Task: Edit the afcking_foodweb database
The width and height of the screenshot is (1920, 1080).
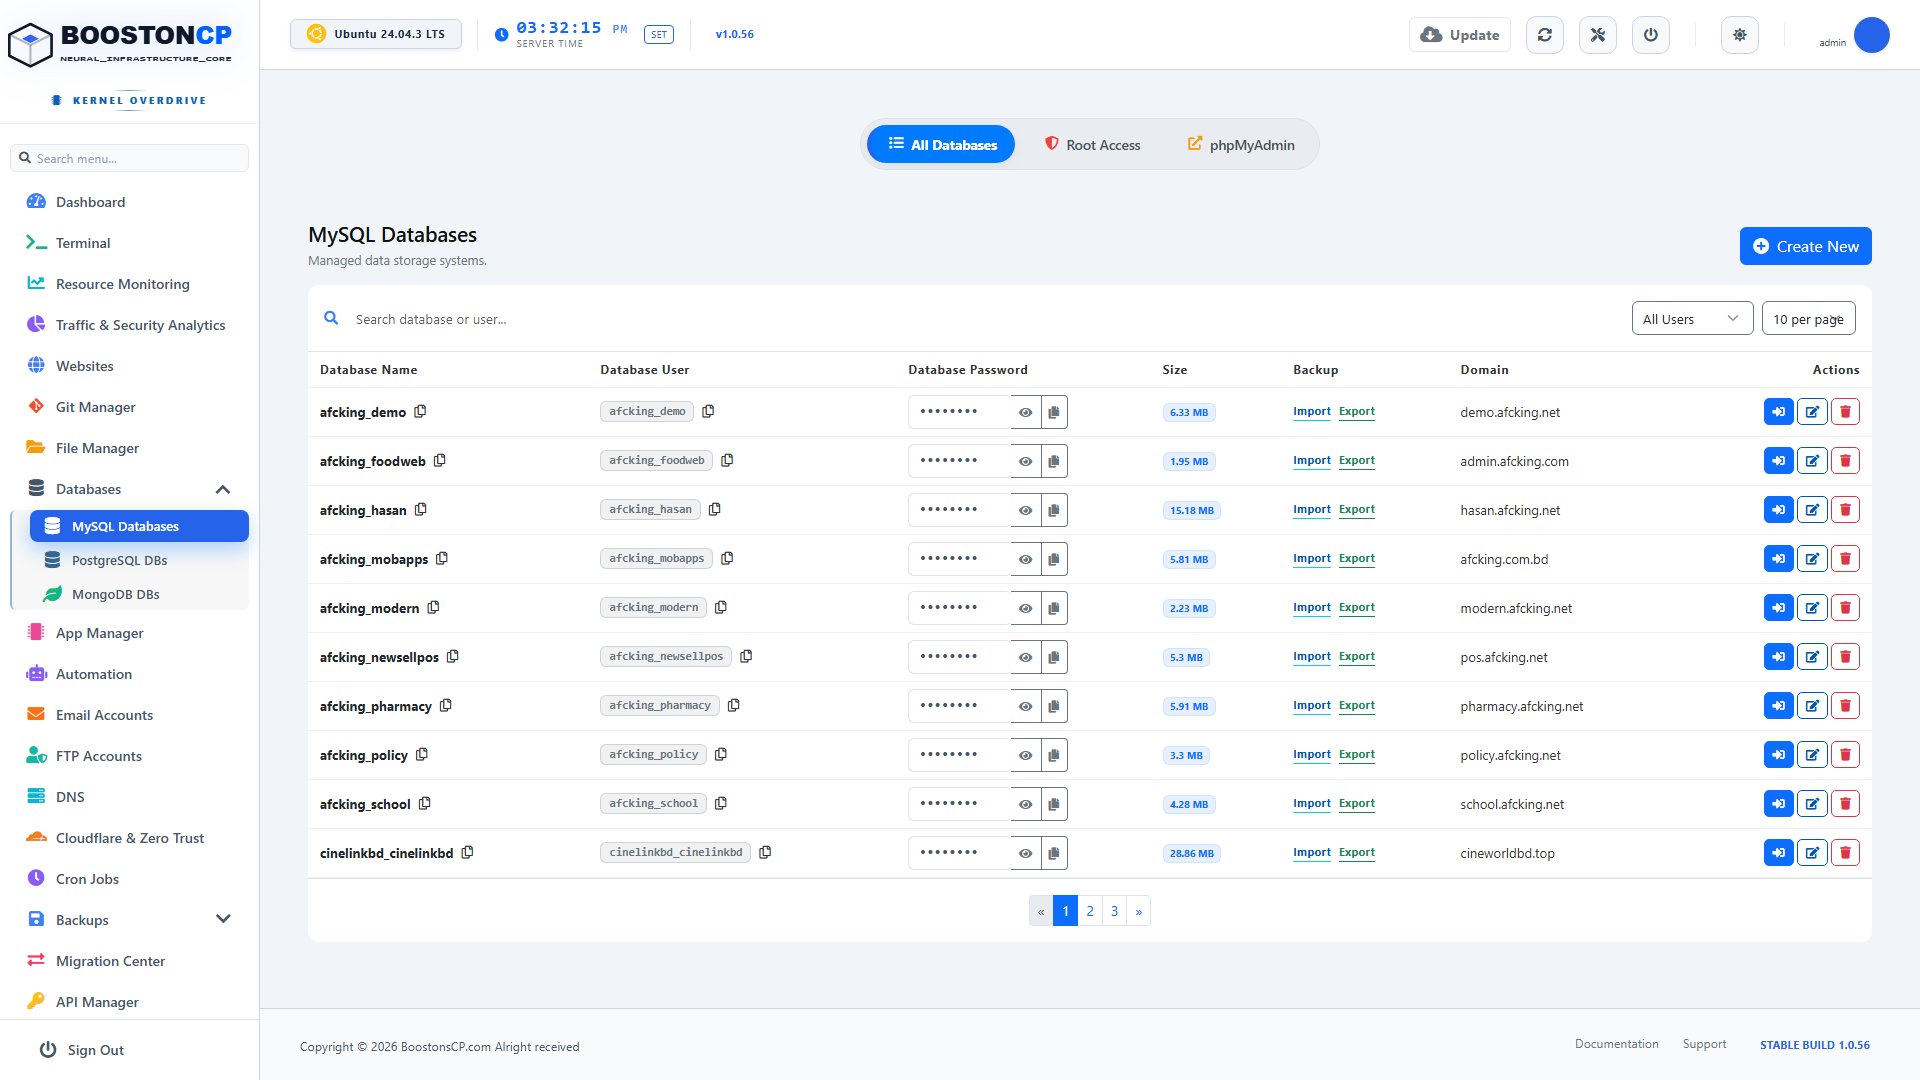Action: pyautogui.click(x=1812, y=461)
